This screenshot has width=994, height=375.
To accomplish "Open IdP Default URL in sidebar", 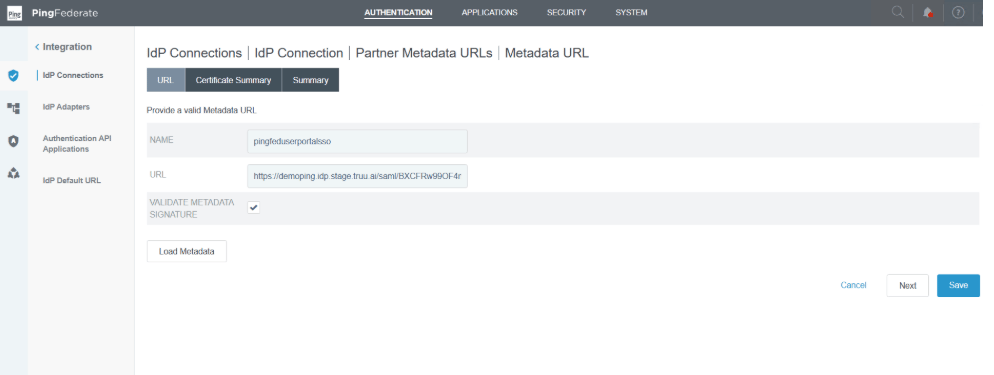I will point(72,181).
